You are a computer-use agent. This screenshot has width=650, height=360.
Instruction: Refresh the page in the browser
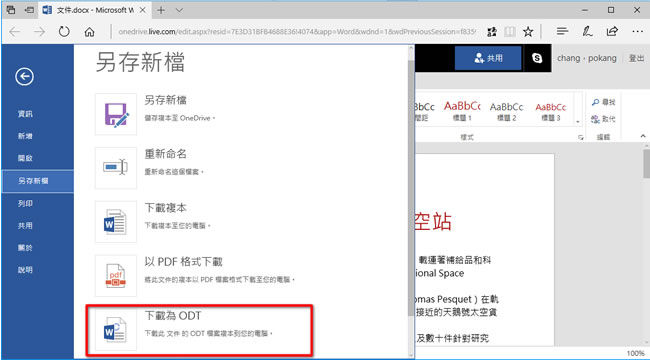point(64,32)
